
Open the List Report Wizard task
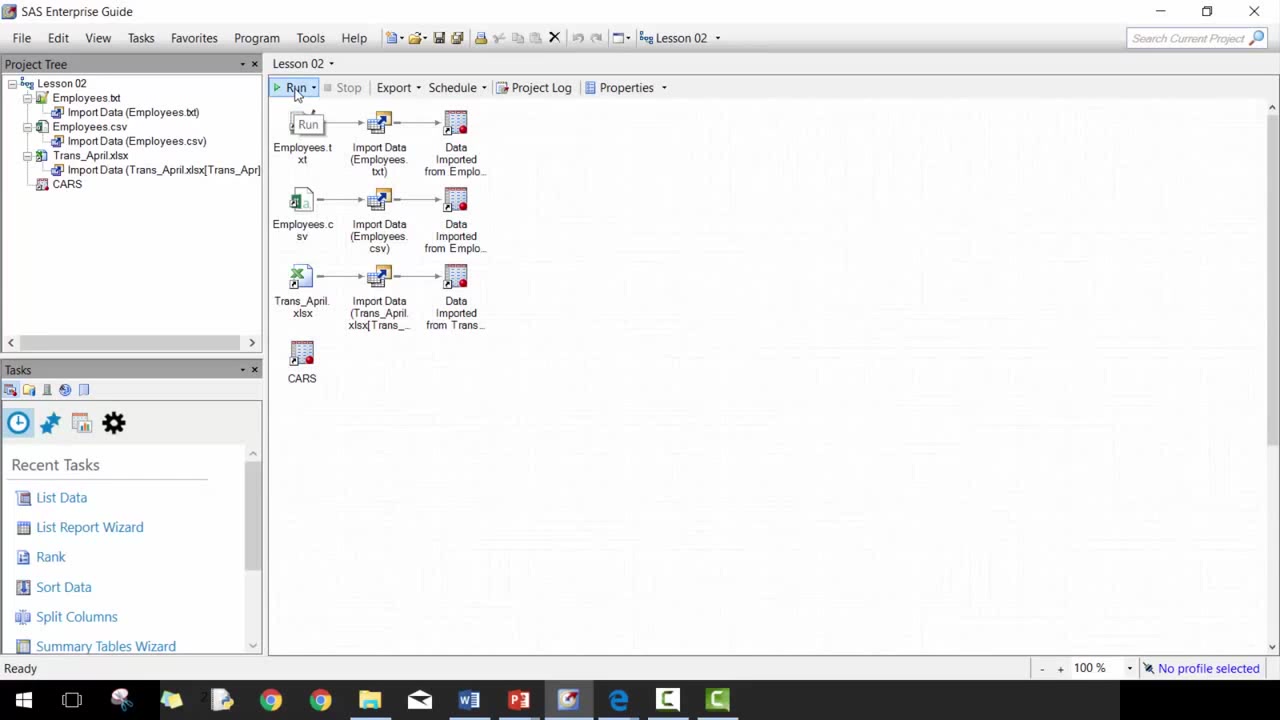point(89,527)
